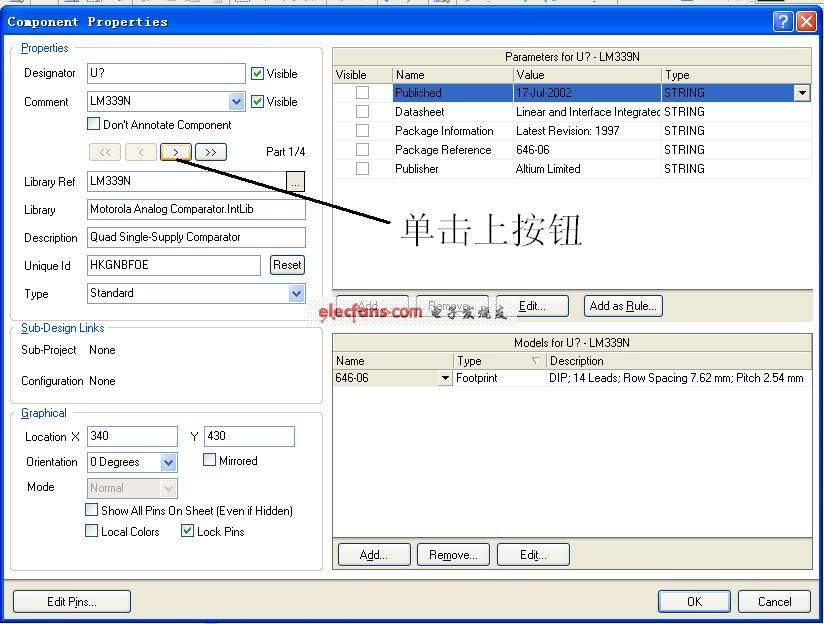Click value Latest Revision: 1997
The height and width of the screenshot is (624, 824).
click(568, 130)
